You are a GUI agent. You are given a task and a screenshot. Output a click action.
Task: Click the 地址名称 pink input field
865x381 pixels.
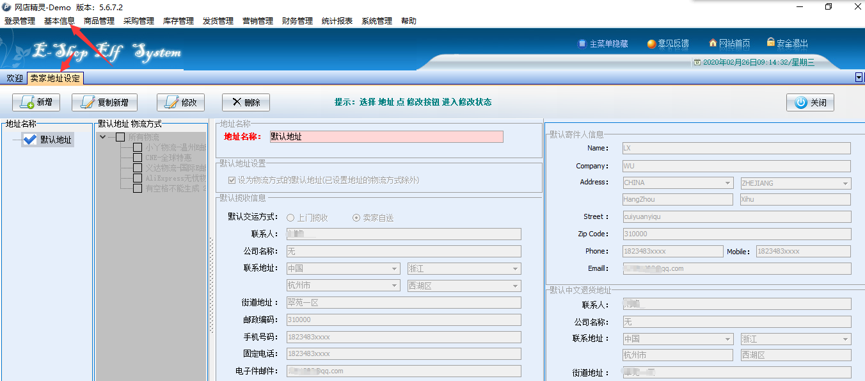click(386, 137)
